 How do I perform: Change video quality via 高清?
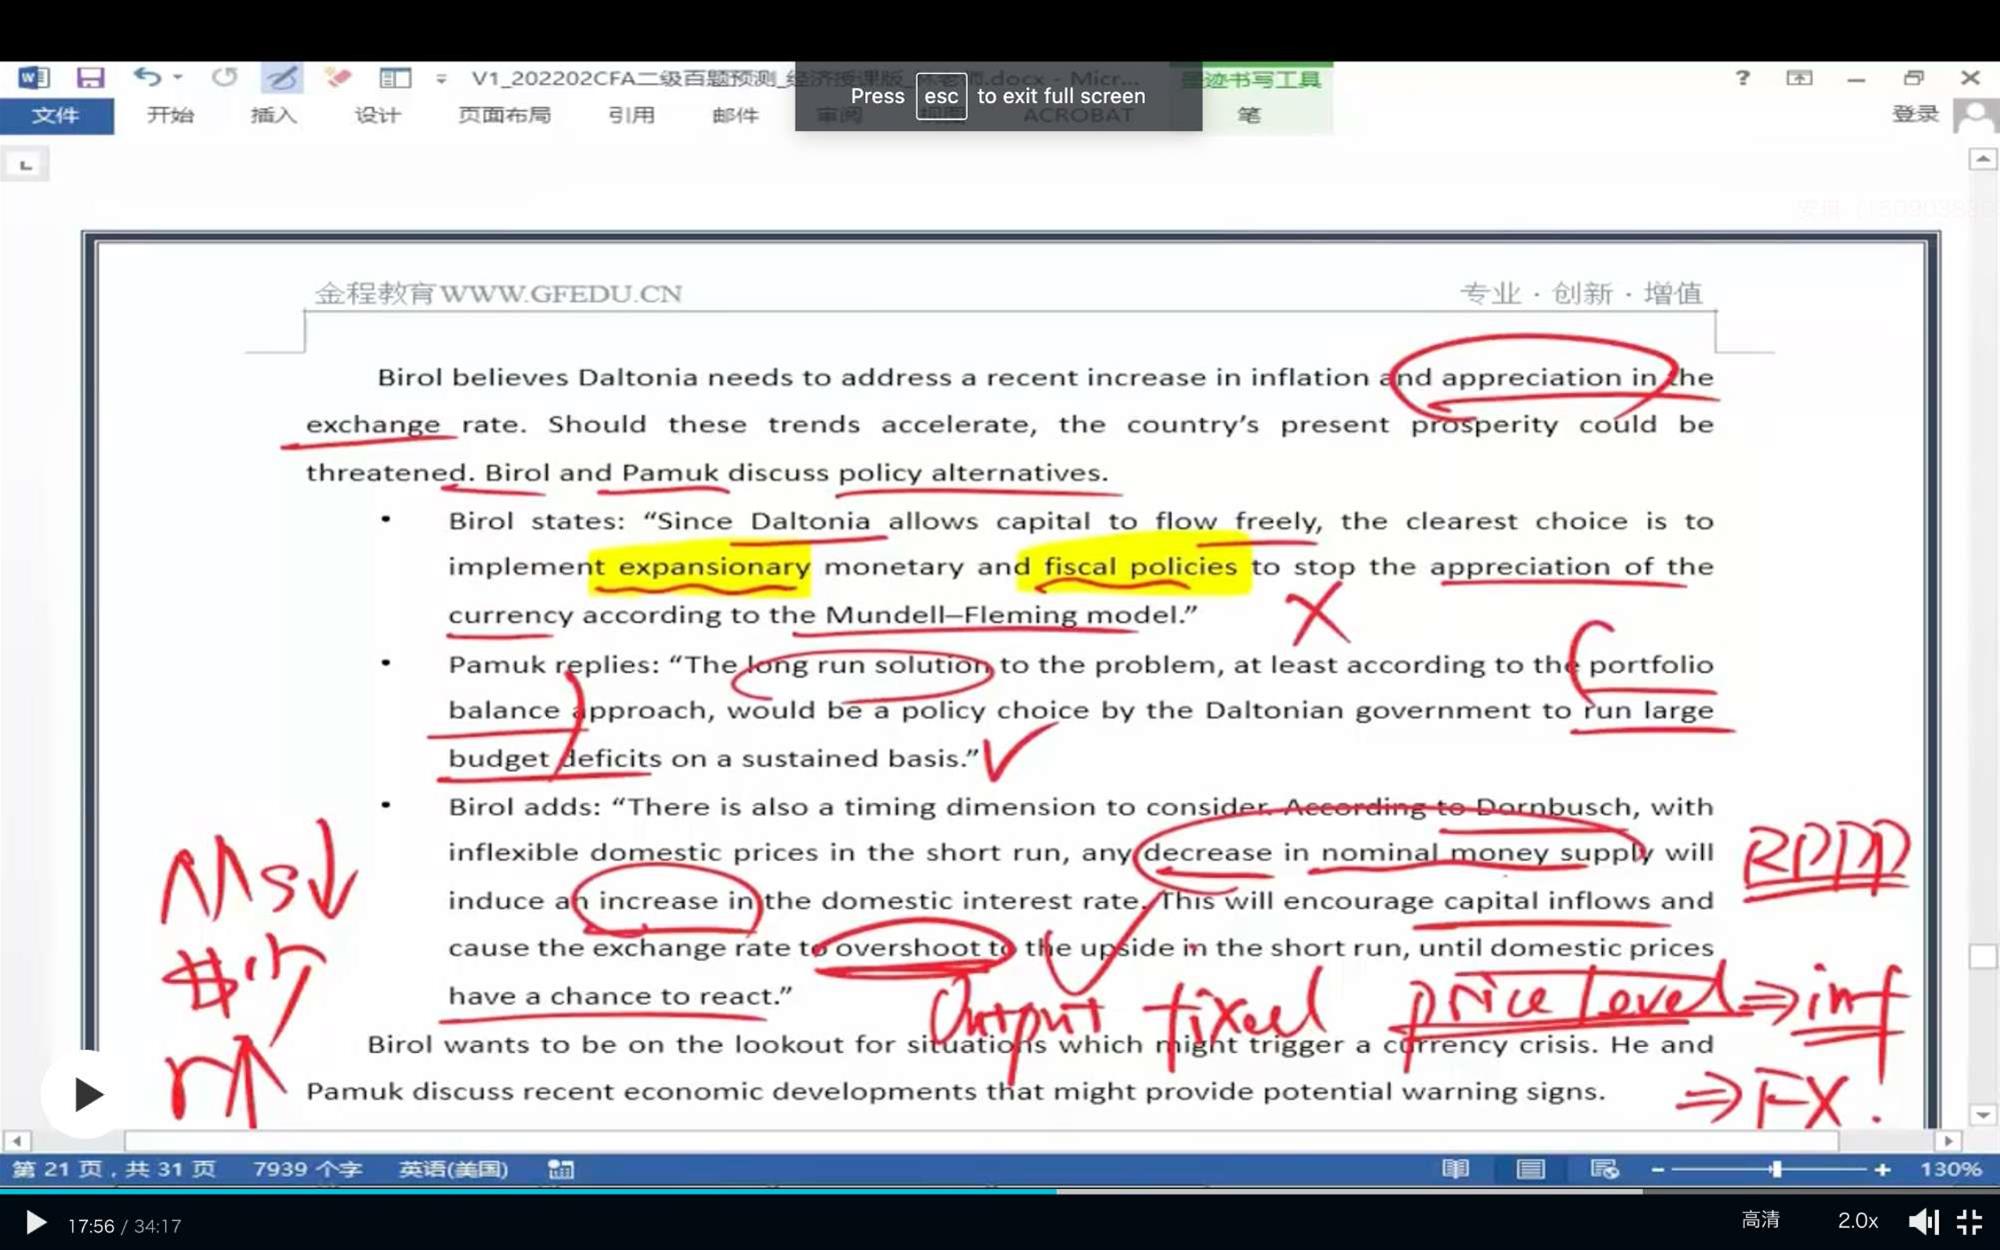point(1760,1220)
